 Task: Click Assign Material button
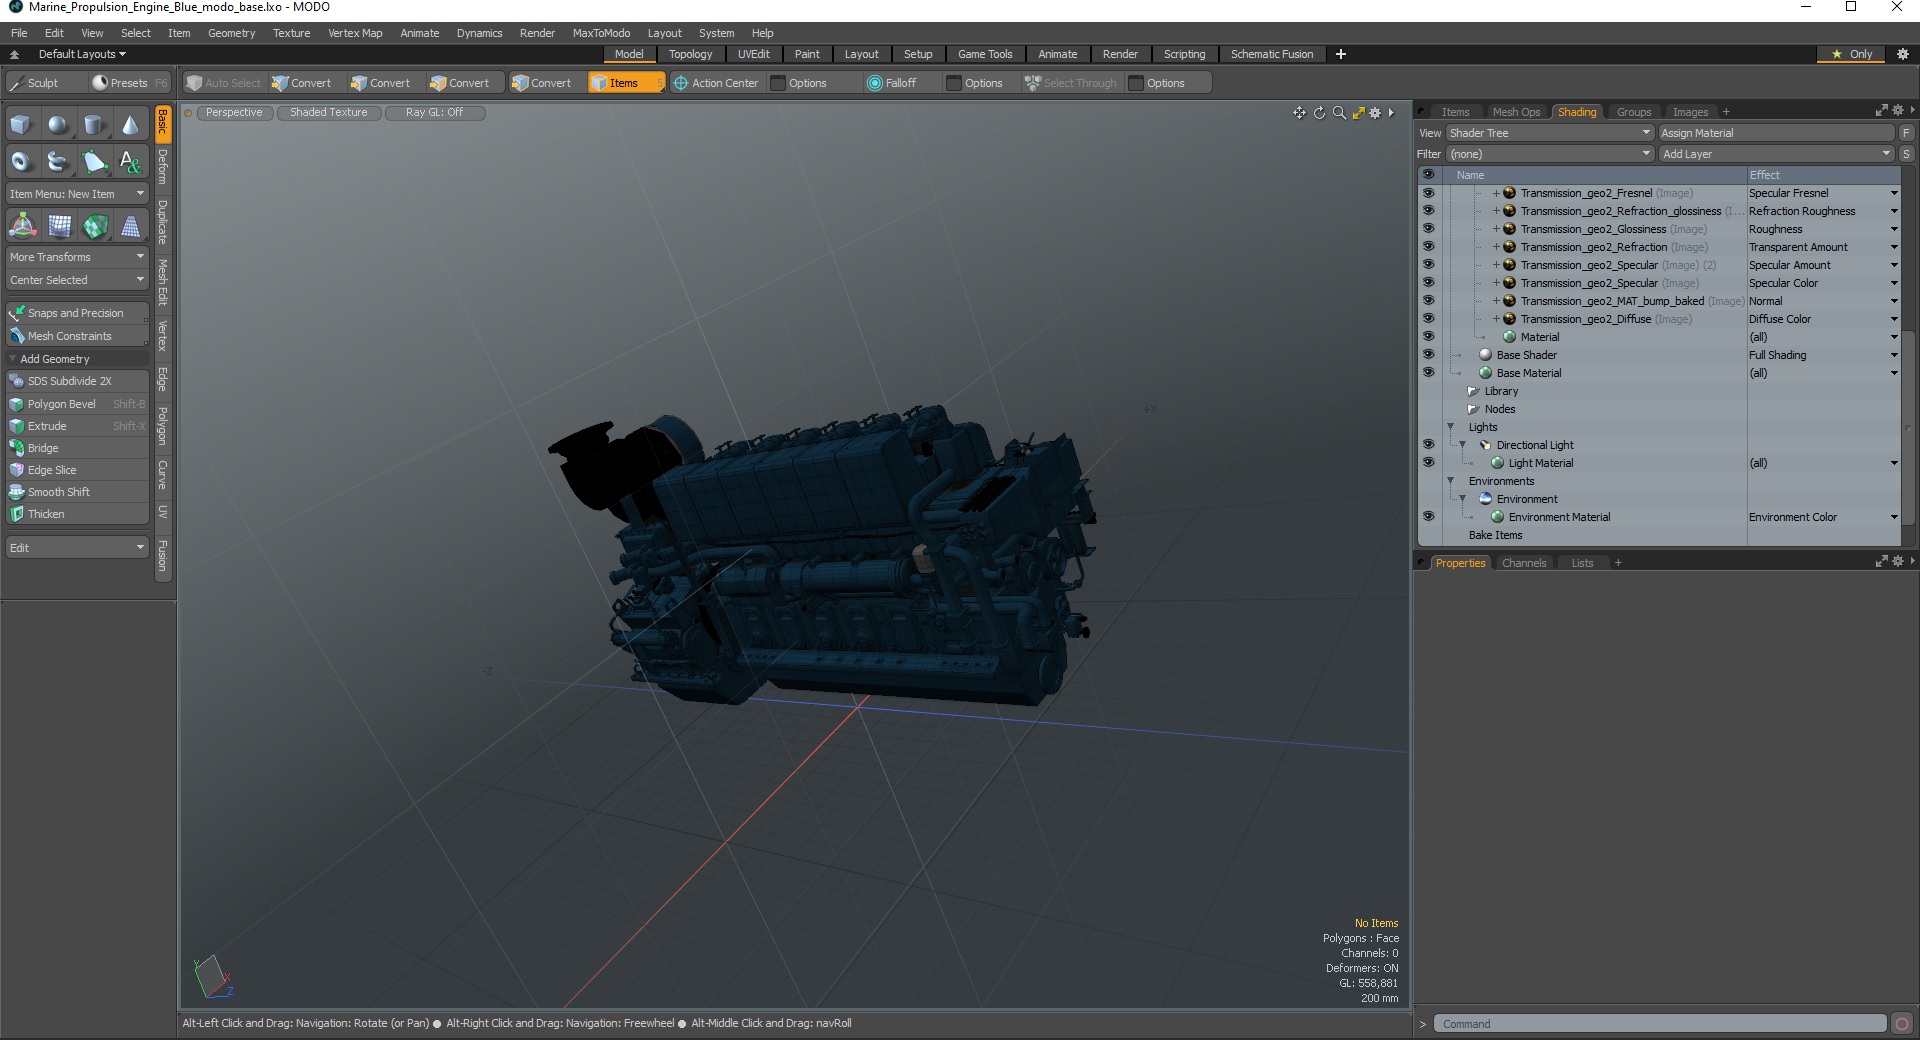point(1776,133)
